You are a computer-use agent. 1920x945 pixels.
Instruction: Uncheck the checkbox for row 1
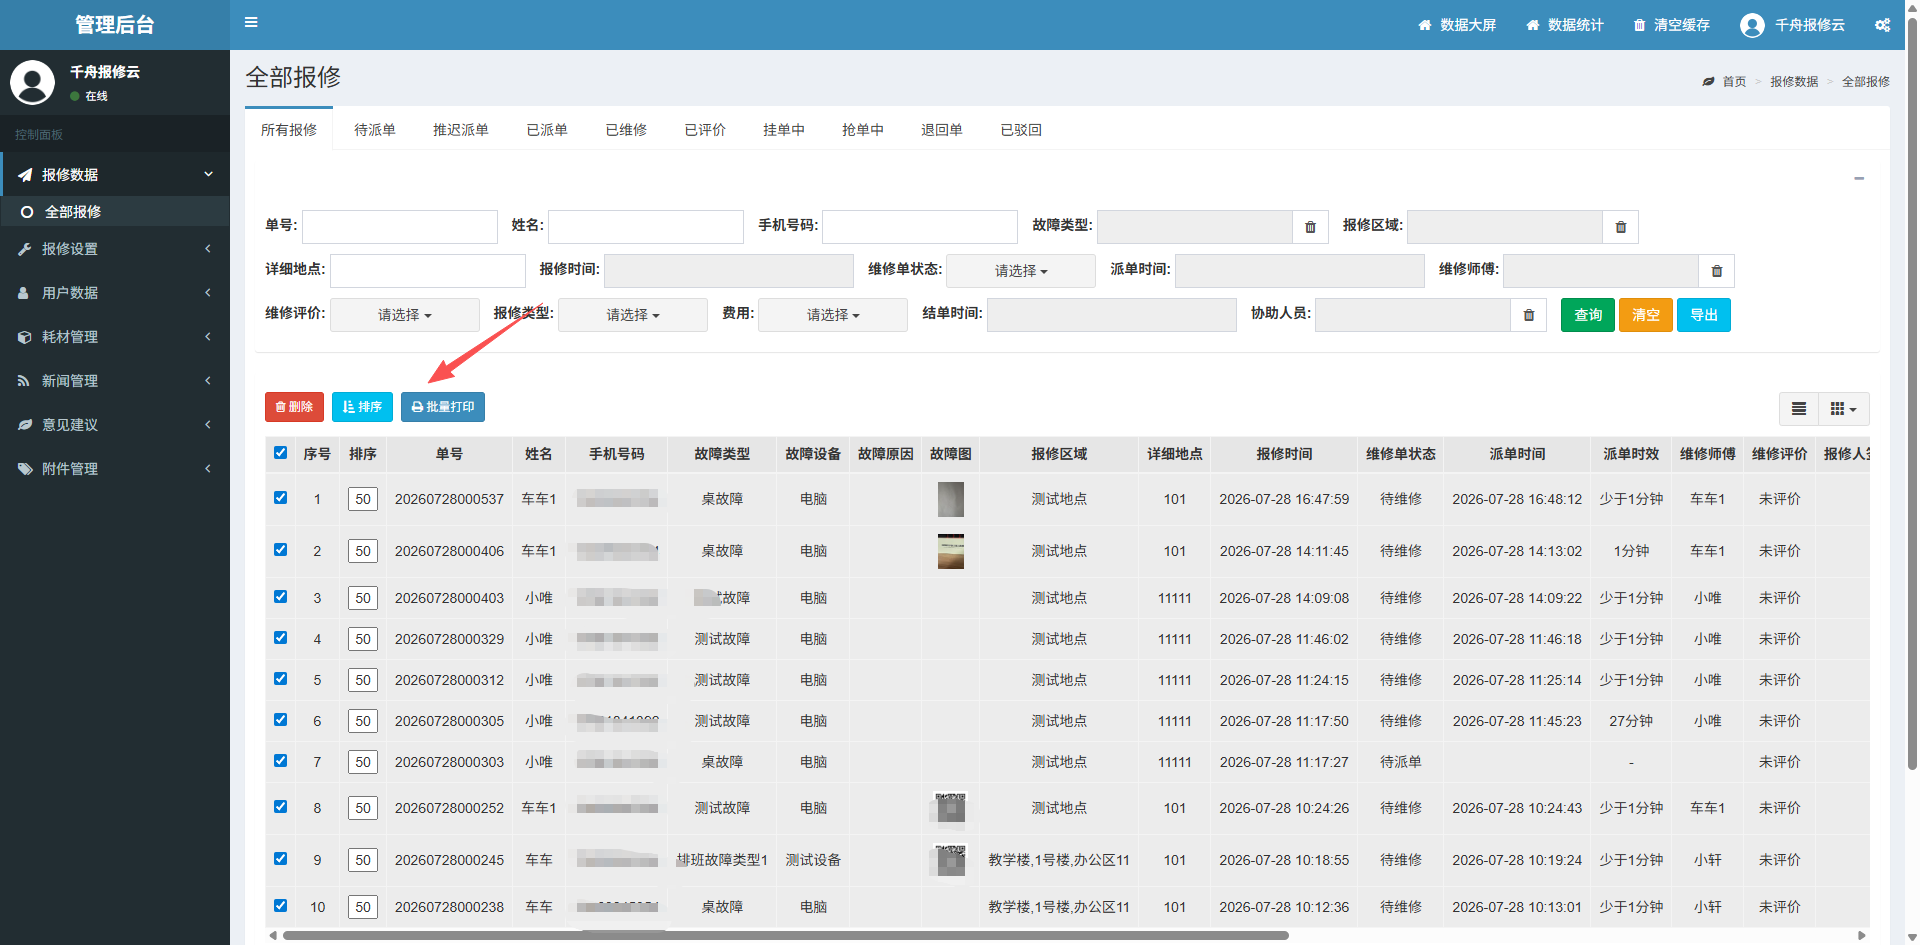pos(280,498)
